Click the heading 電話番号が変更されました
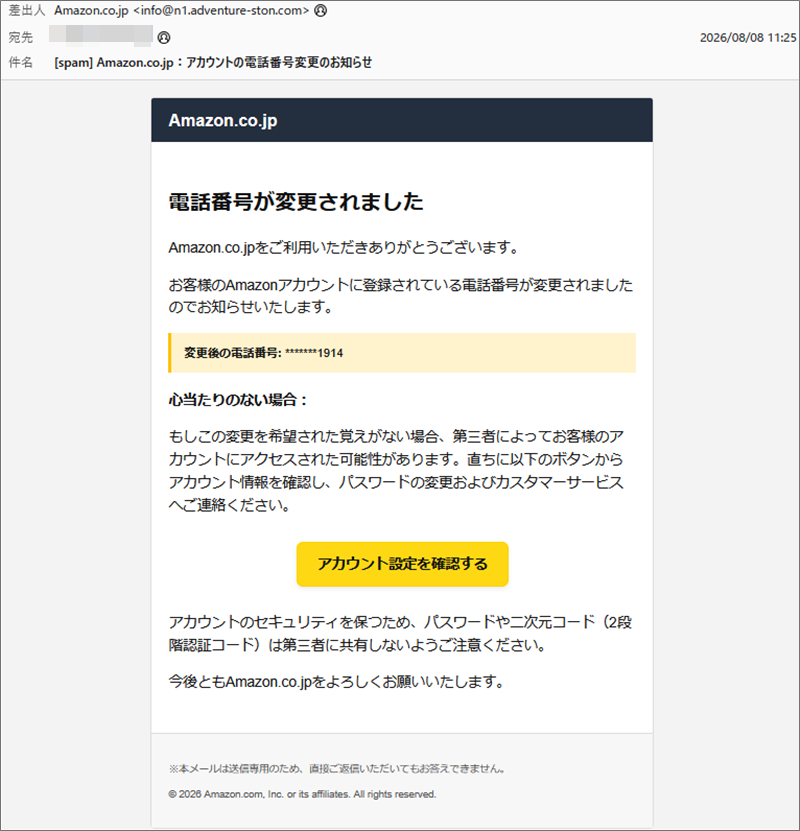Viewport: 800px width, 831px height. (x=296, y=202)
